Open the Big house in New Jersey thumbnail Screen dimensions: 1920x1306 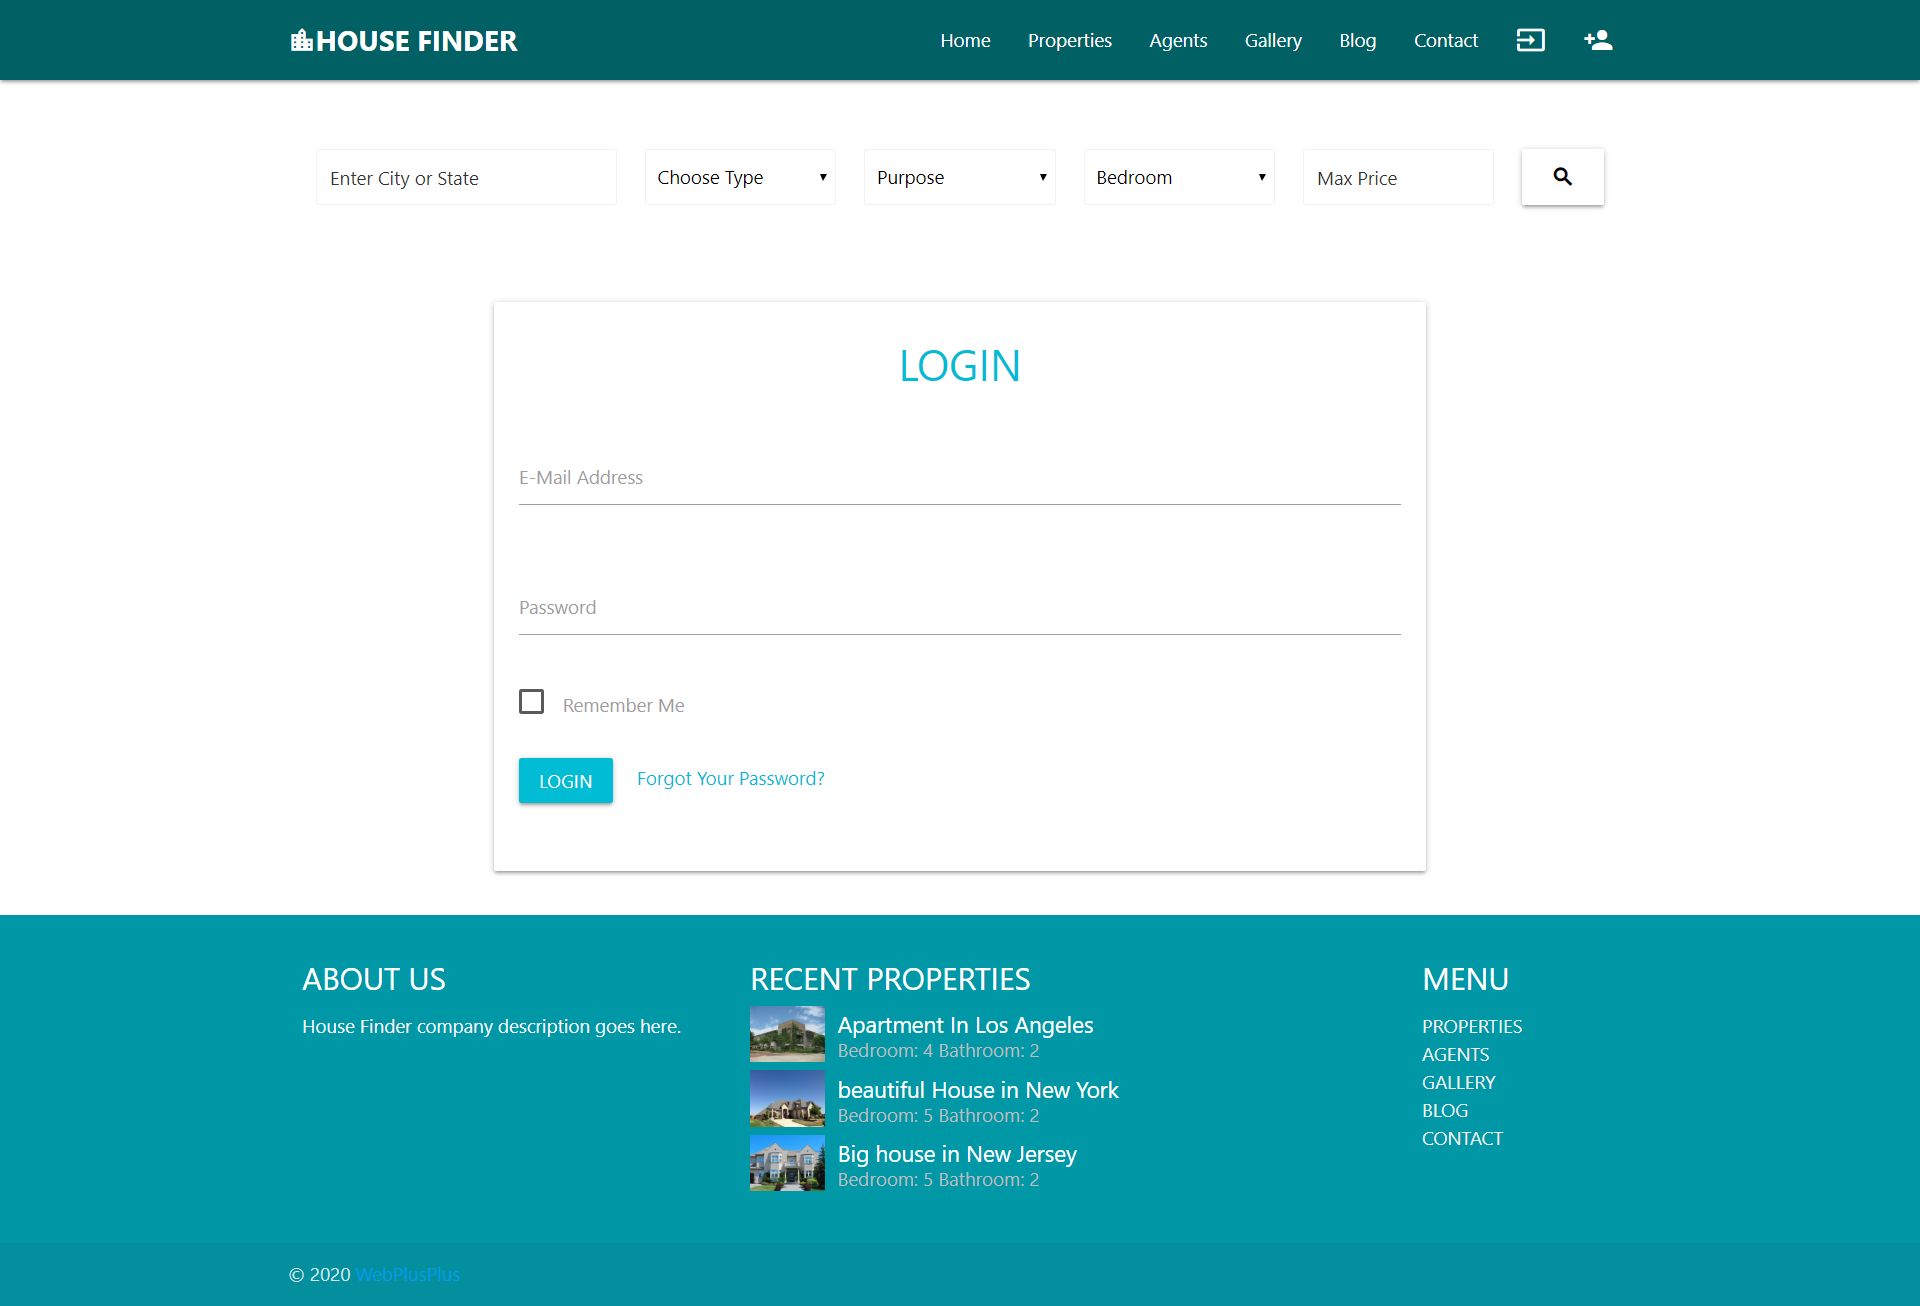point(787,1162)
